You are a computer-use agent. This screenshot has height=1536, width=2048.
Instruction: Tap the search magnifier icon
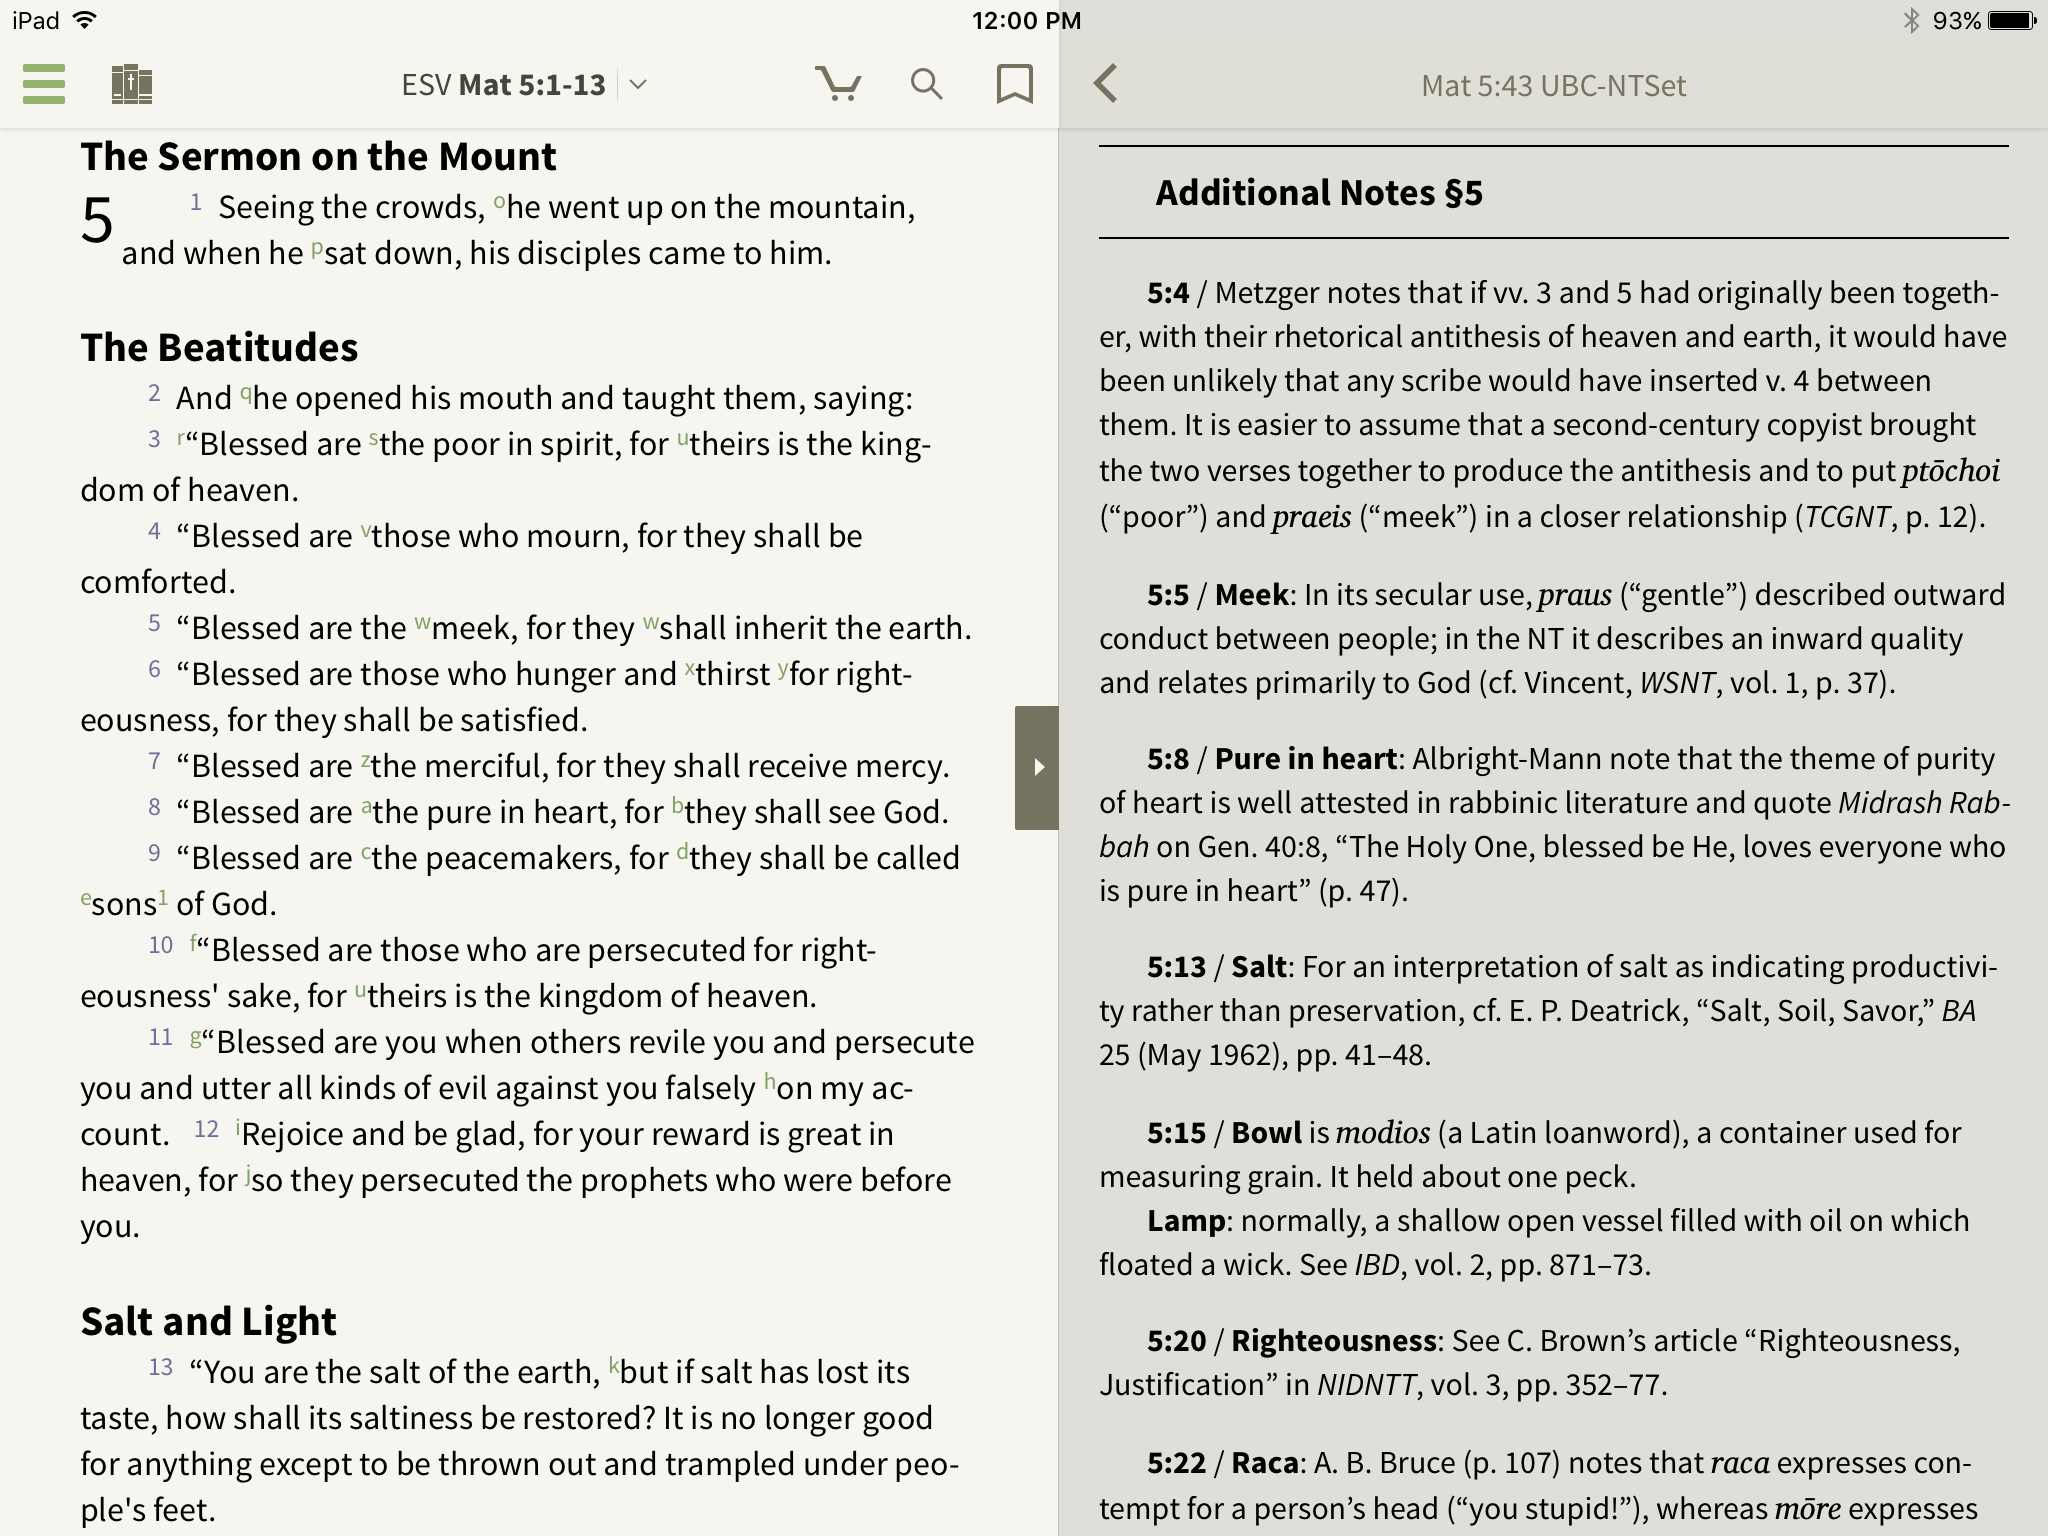[x=927, y=84]
